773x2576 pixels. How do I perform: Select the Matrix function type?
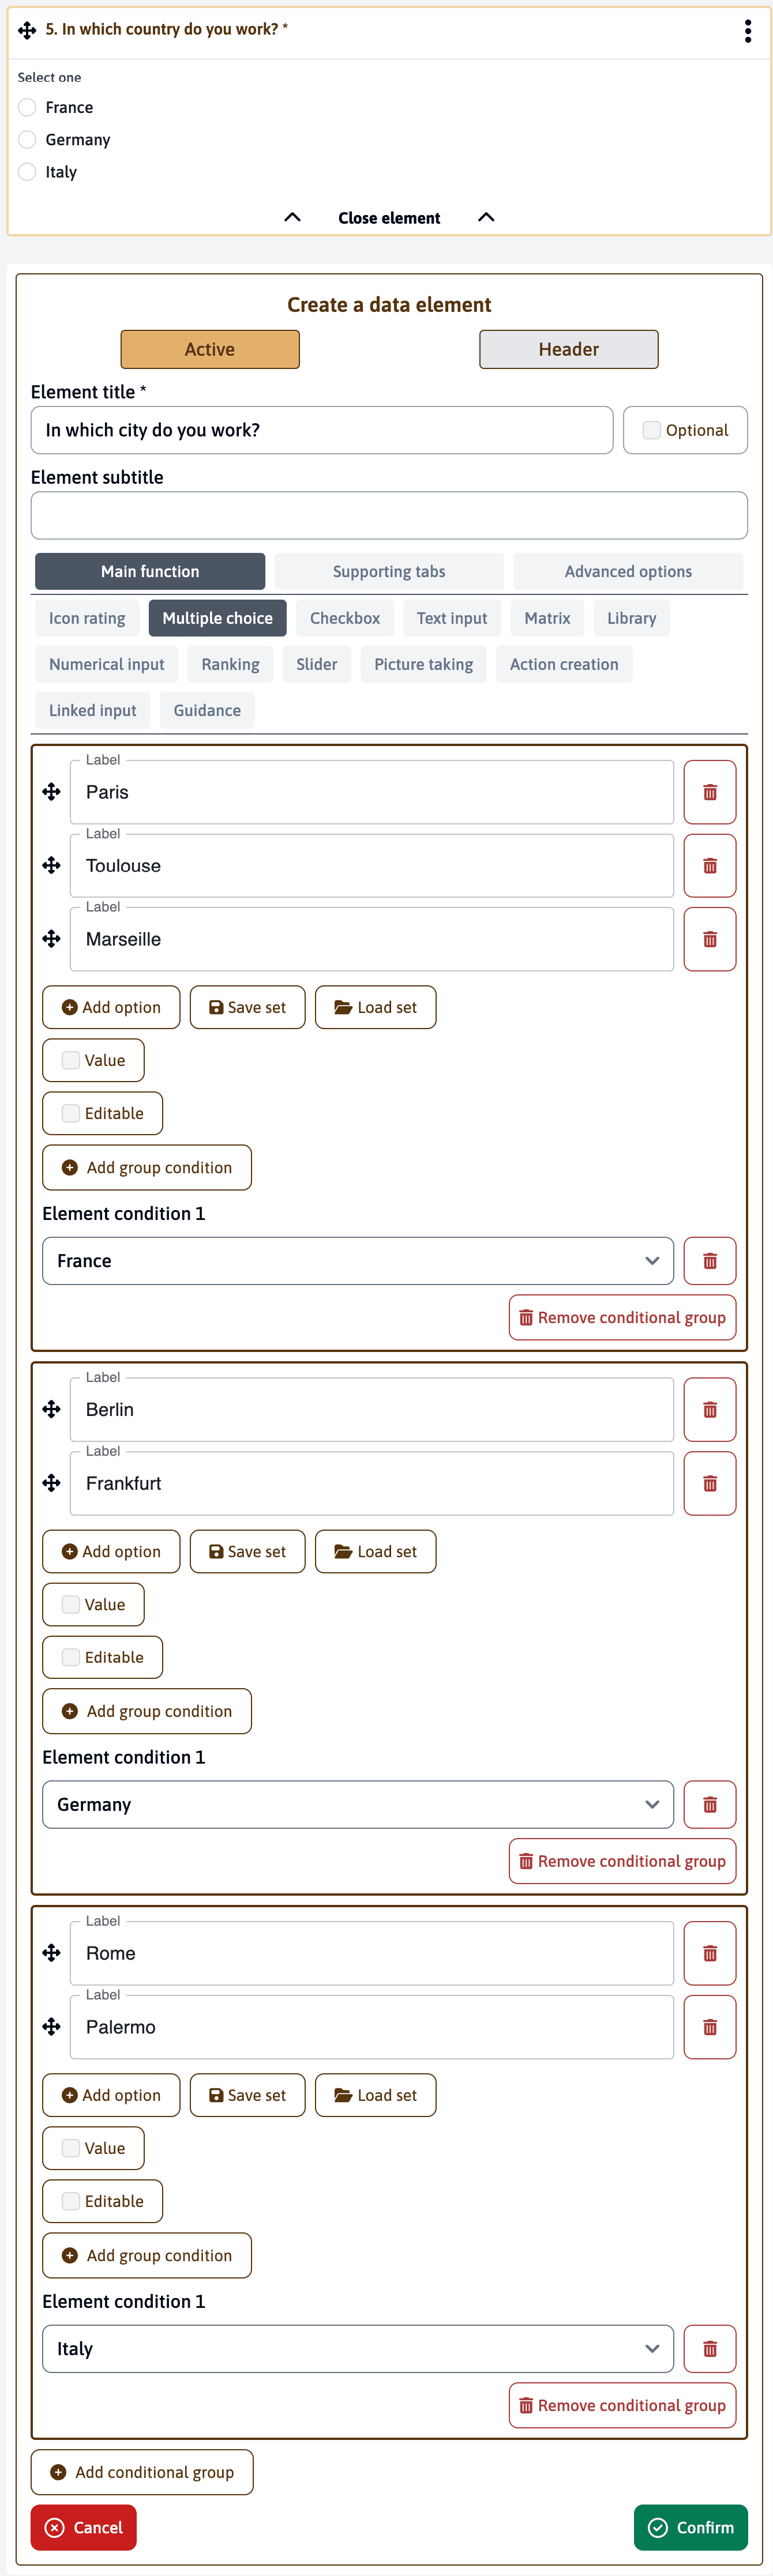pos(547,618)
